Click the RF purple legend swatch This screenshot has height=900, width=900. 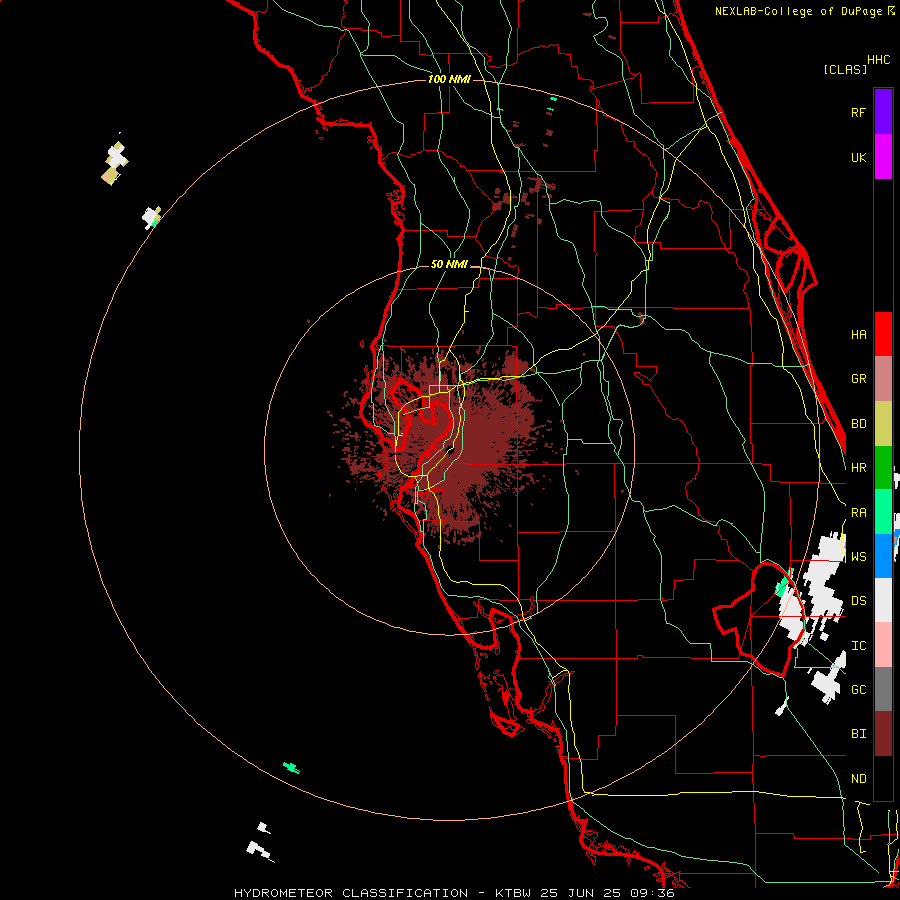pyautogui.click(x=883, y=112)
